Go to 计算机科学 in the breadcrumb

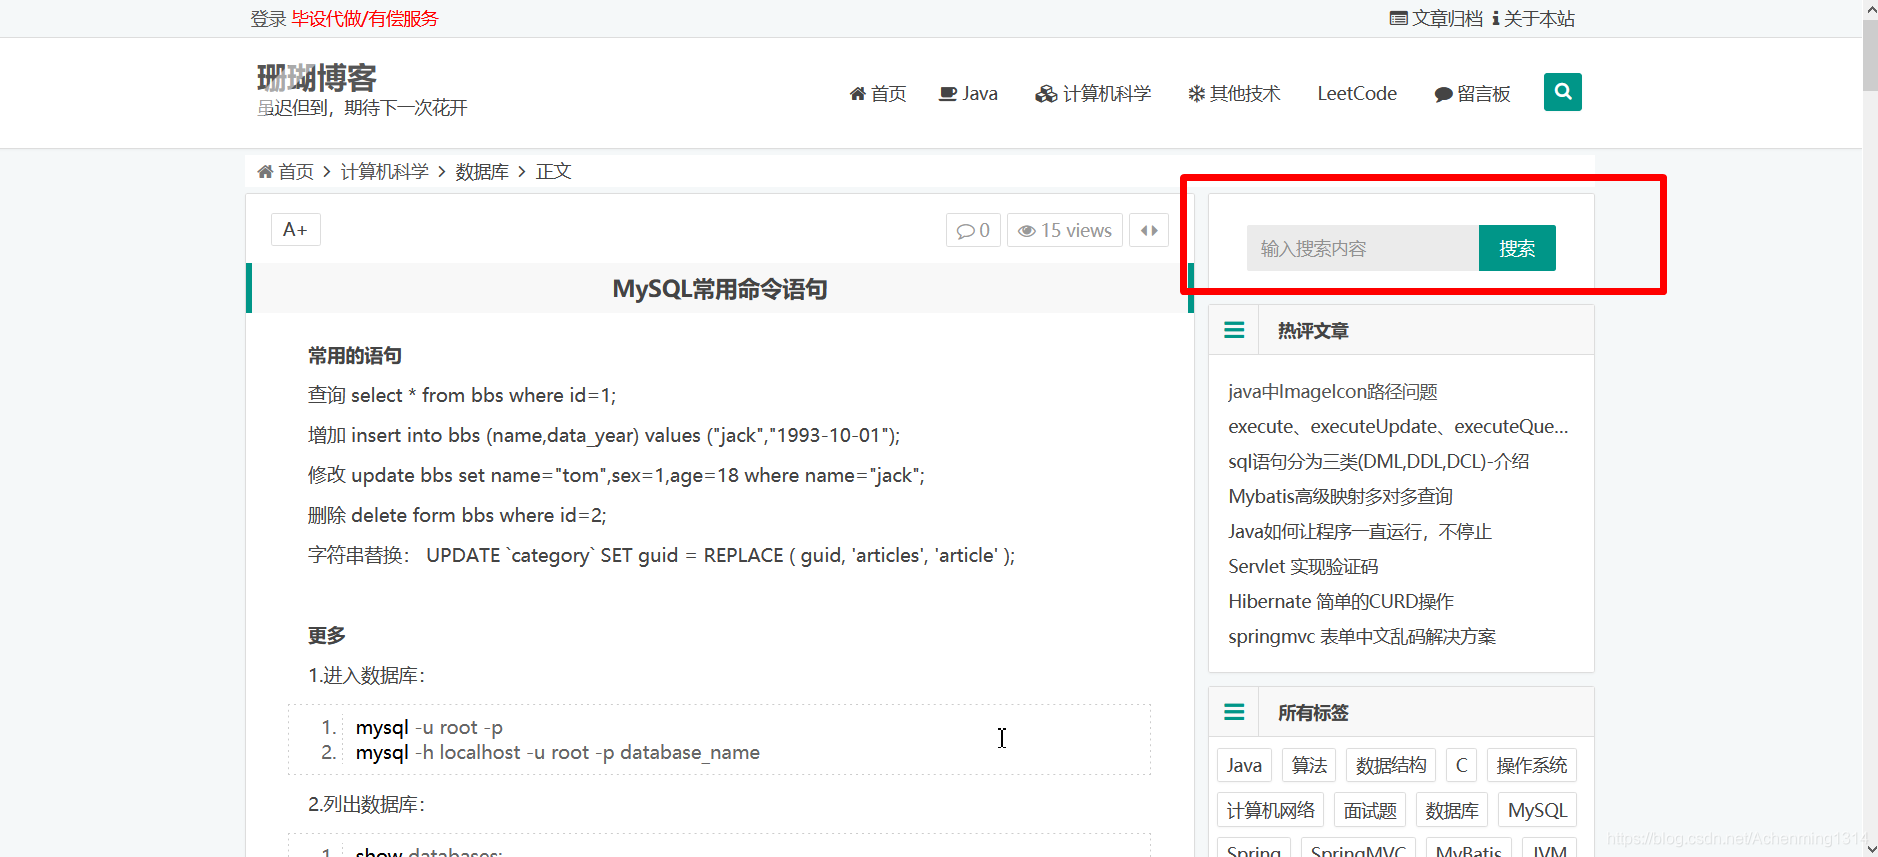(384, 171)
